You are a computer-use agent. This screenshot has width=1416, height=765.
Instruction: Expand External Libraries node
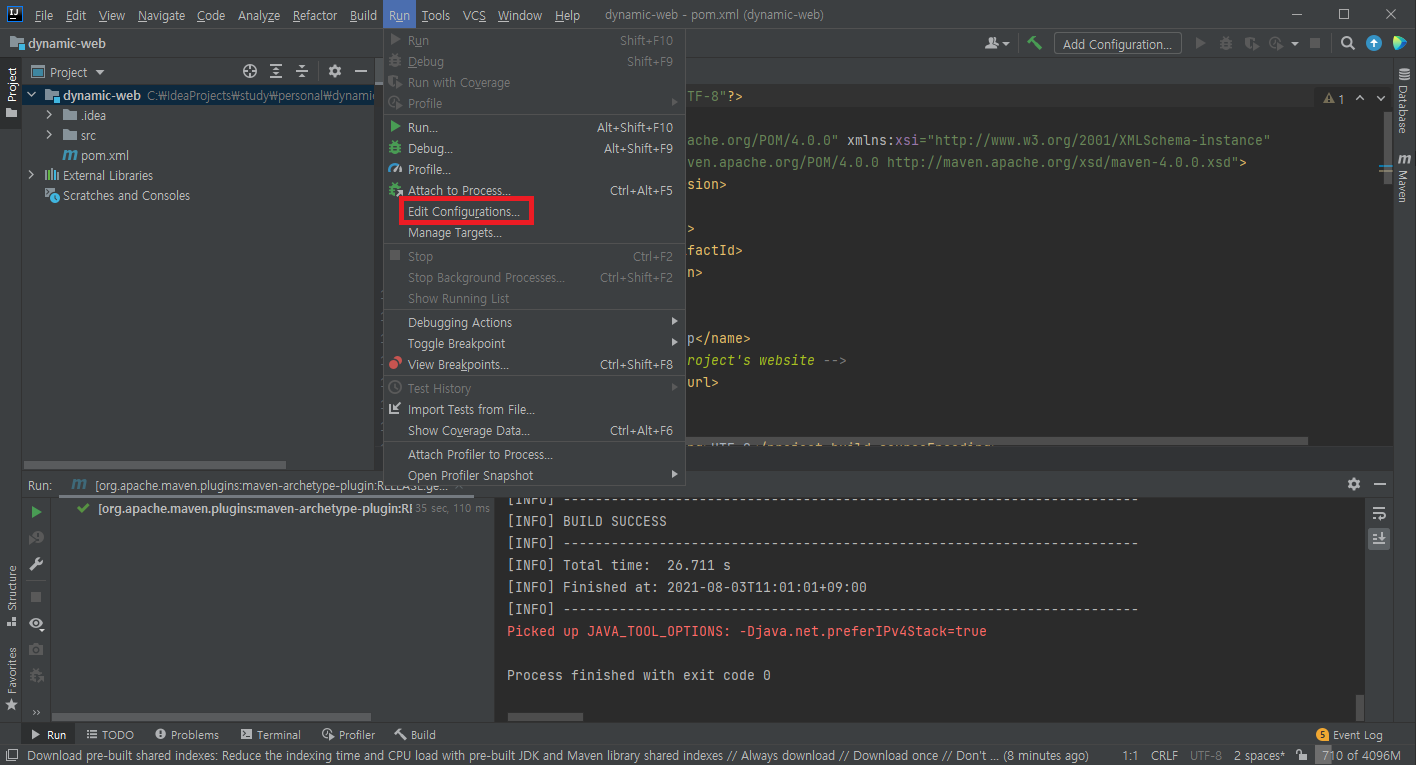coord(31,175)
